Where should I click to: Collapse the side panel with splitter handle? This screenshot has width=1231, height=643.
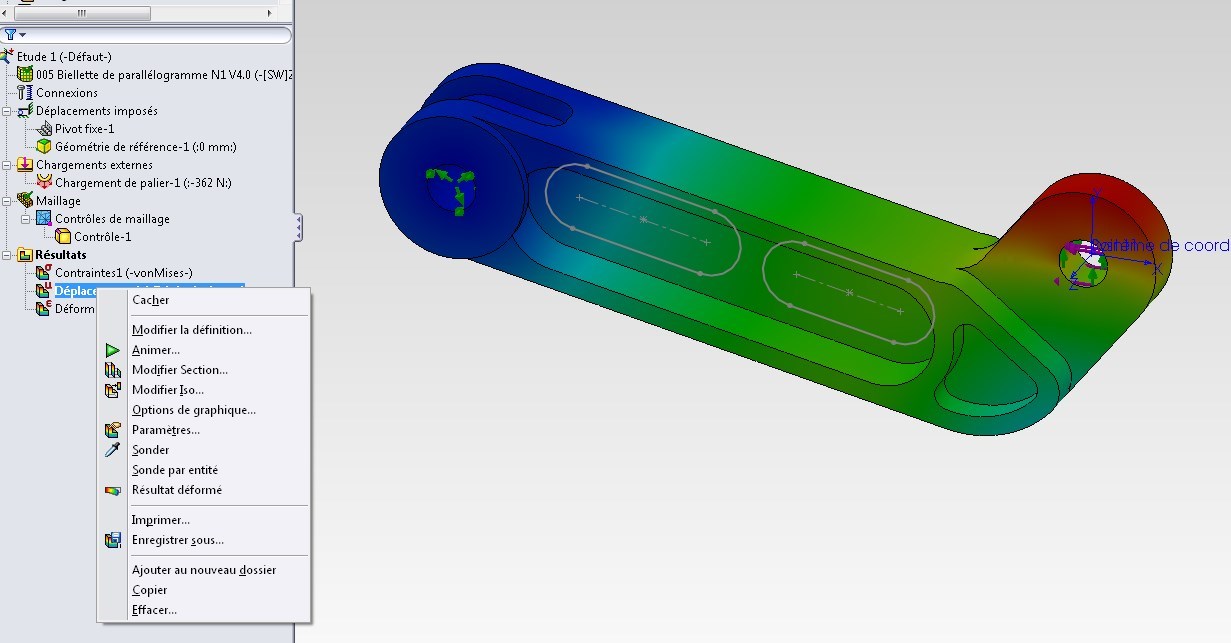tap(297, 227)
